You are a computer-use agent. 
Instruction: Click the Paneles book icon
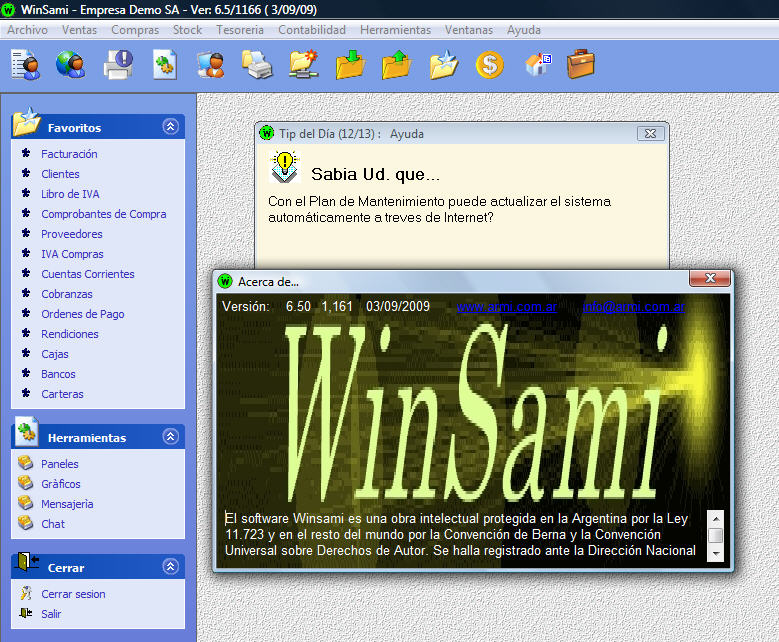[x=25, y=463]
